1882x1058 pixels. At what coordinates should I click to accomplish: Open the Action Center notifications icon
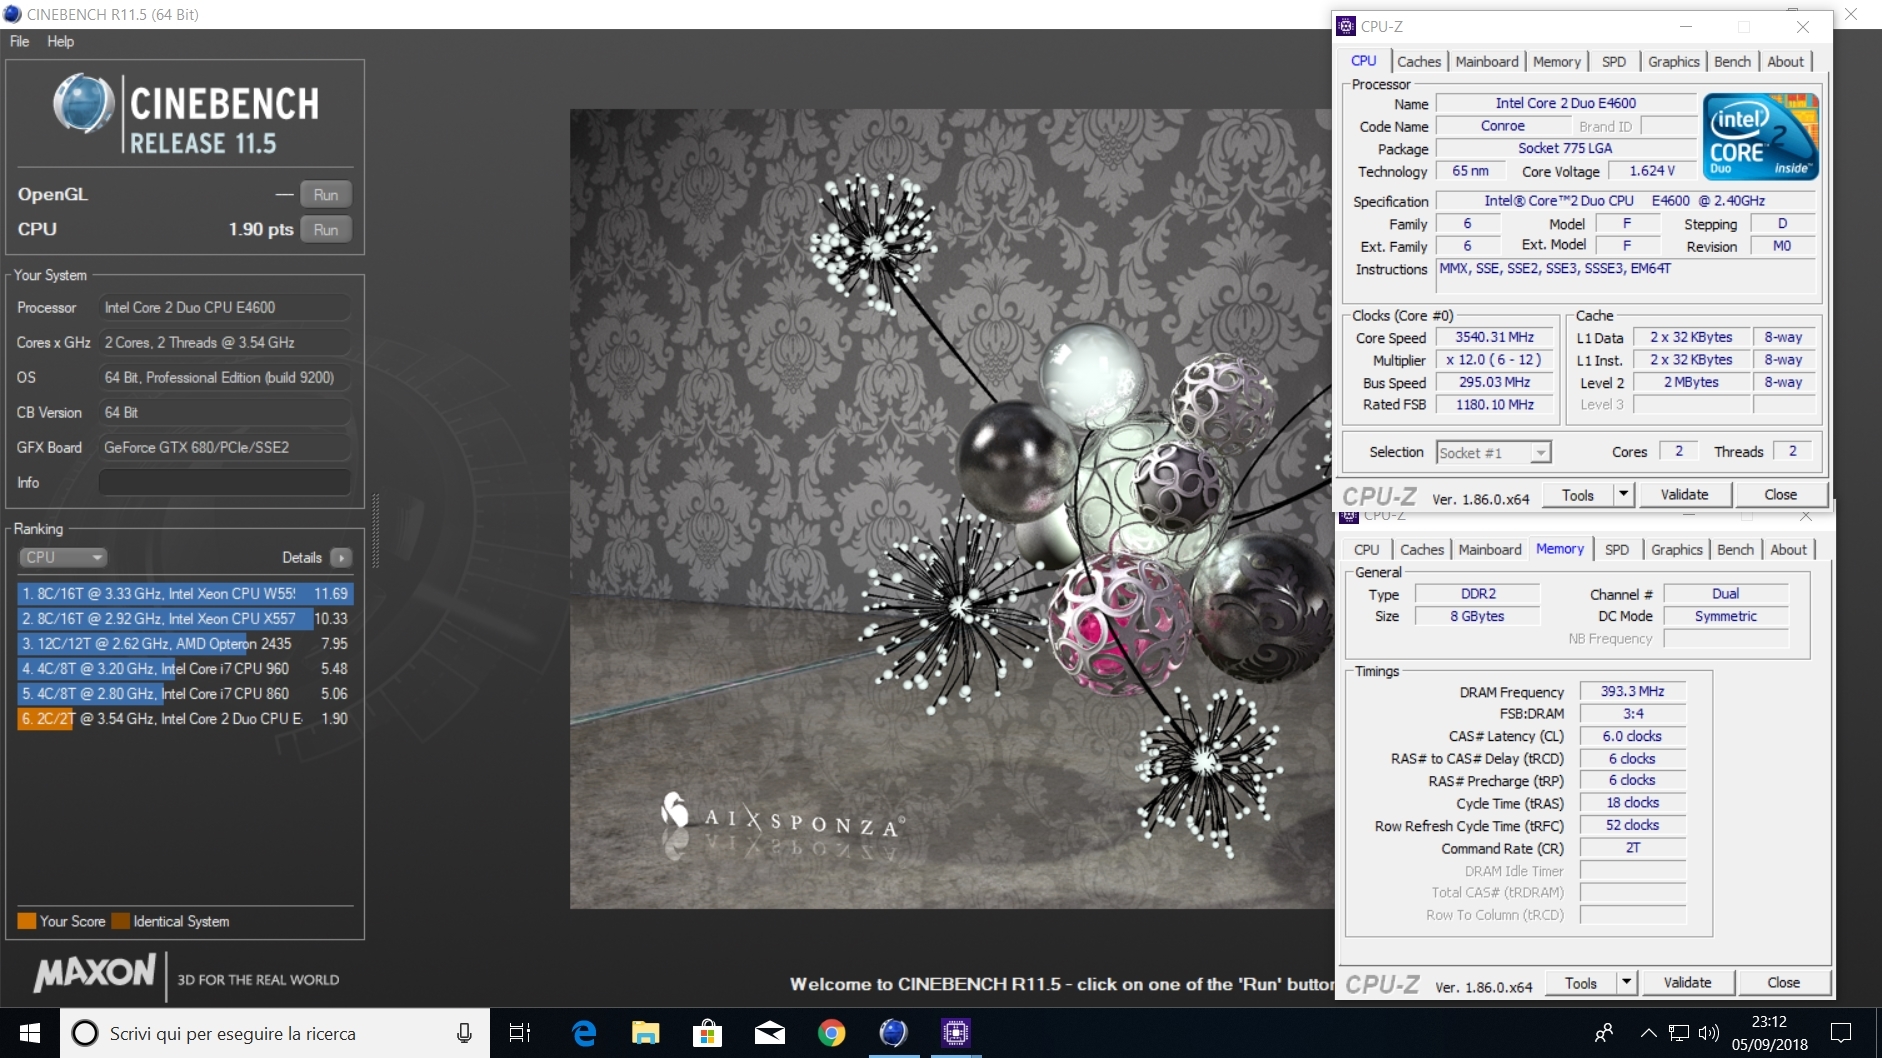(x=1841, y=1033)
